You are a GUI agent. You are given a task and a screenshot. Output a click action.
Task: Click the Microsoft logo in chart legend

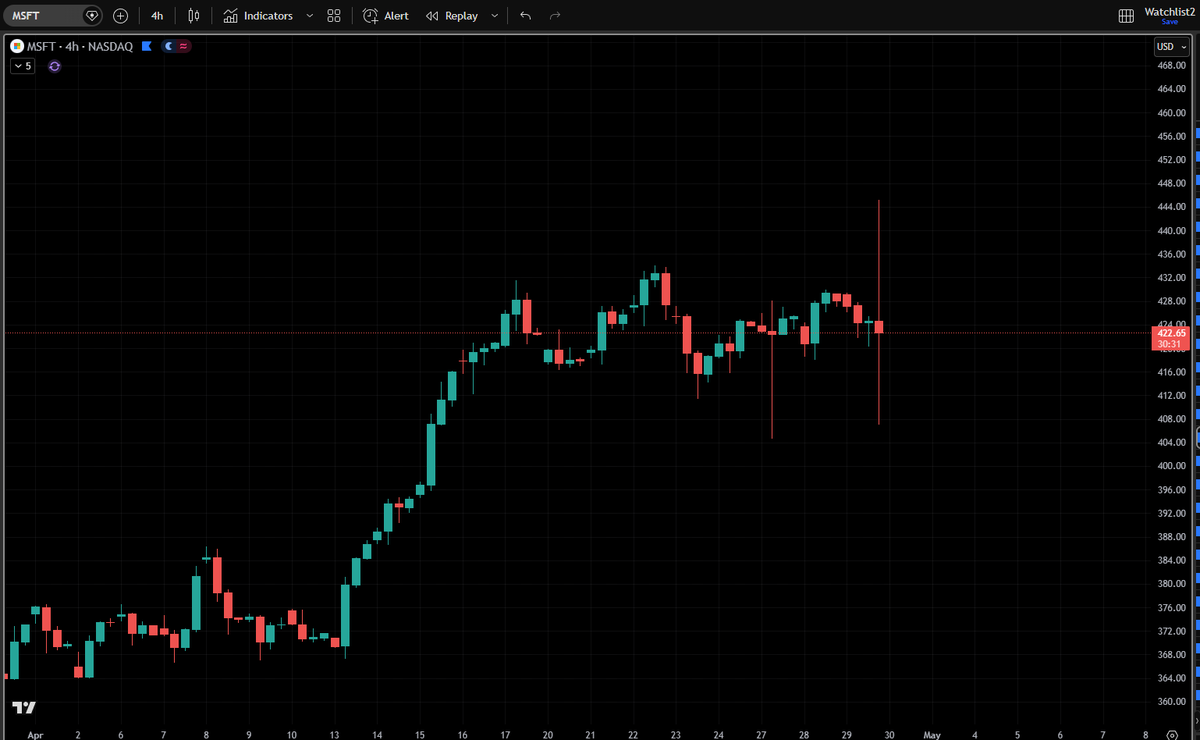15,46
